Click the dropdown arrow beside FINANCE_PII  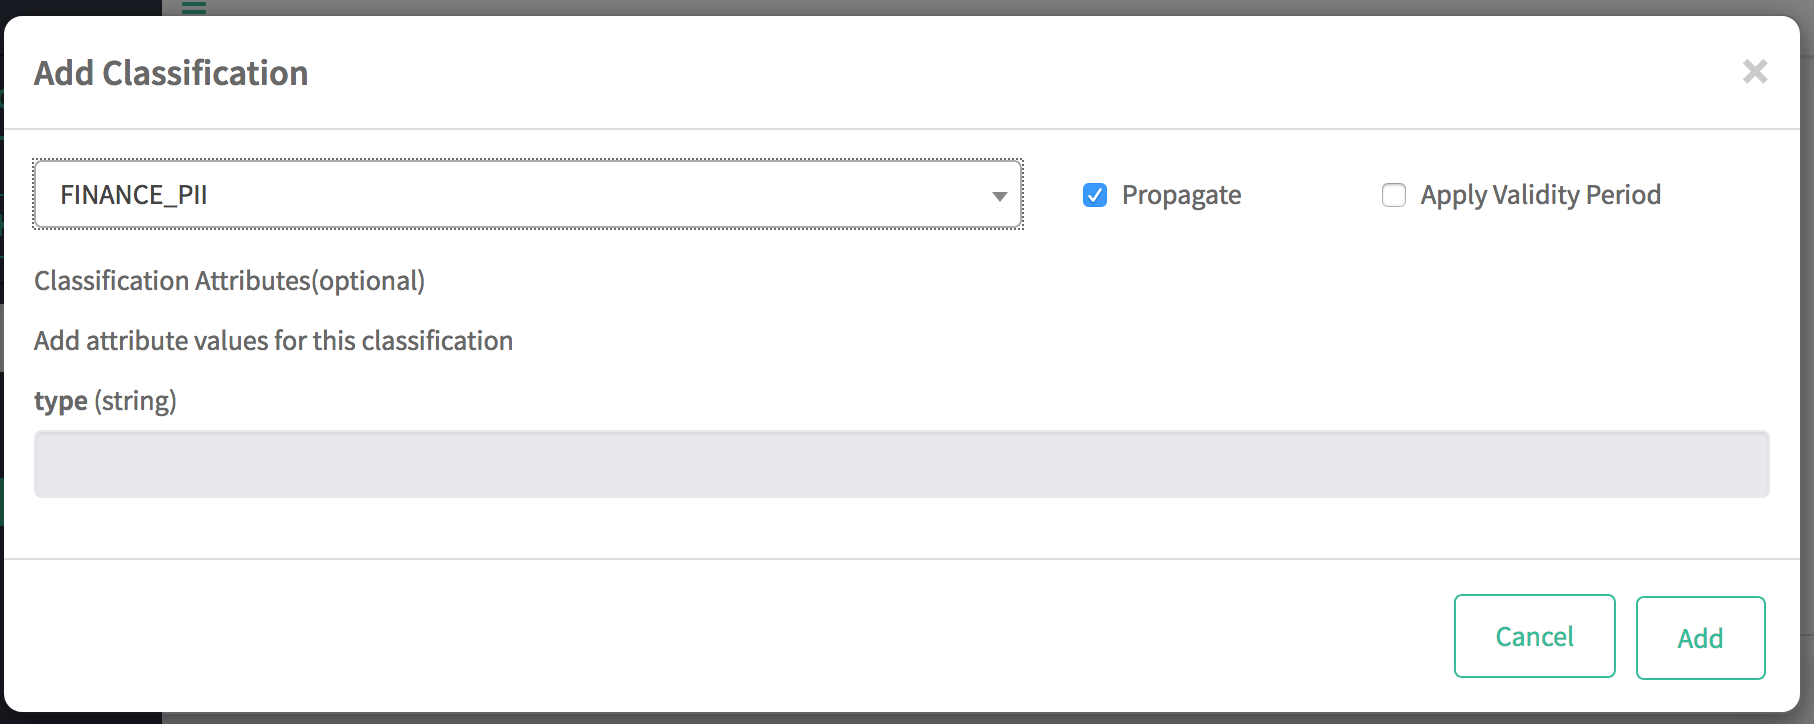[999, 196]
